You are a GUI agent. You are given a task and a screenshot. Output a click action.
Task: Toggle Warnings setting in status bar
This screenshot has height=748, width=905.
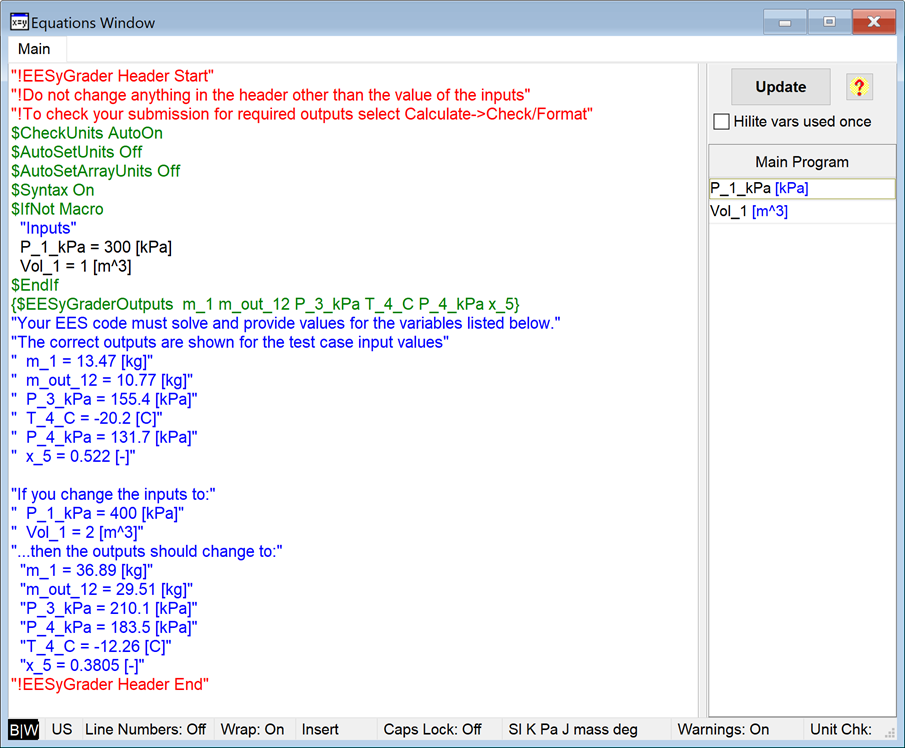click(x=723, y=730)
